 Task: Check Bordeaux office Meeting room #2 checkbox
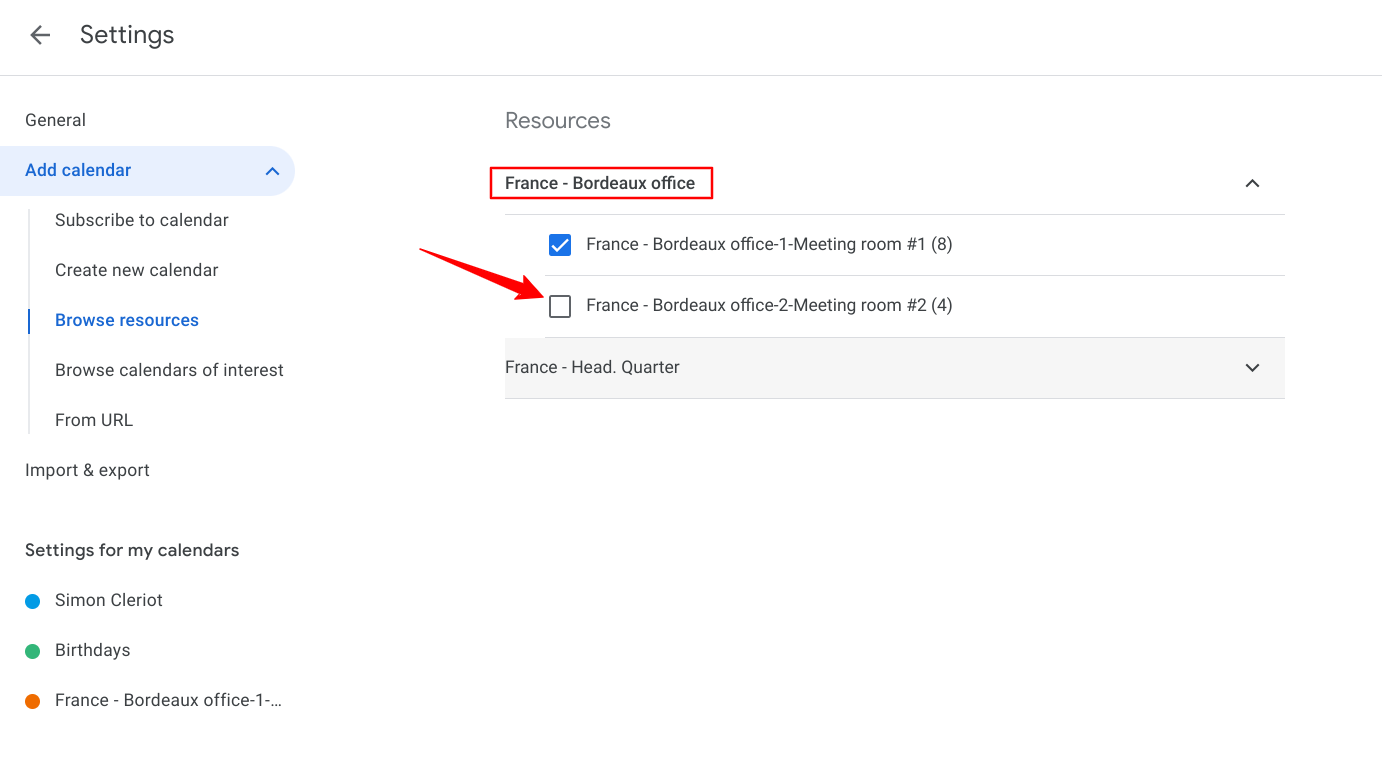point(560,306)
